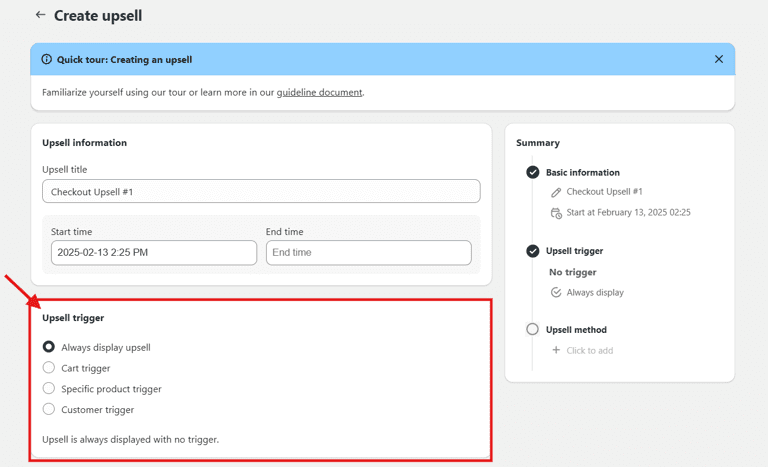Image resolution: width=768 pixels, height=467 pixels.
Task: Click the plus icon to add method
Action: tap(556, 350)
